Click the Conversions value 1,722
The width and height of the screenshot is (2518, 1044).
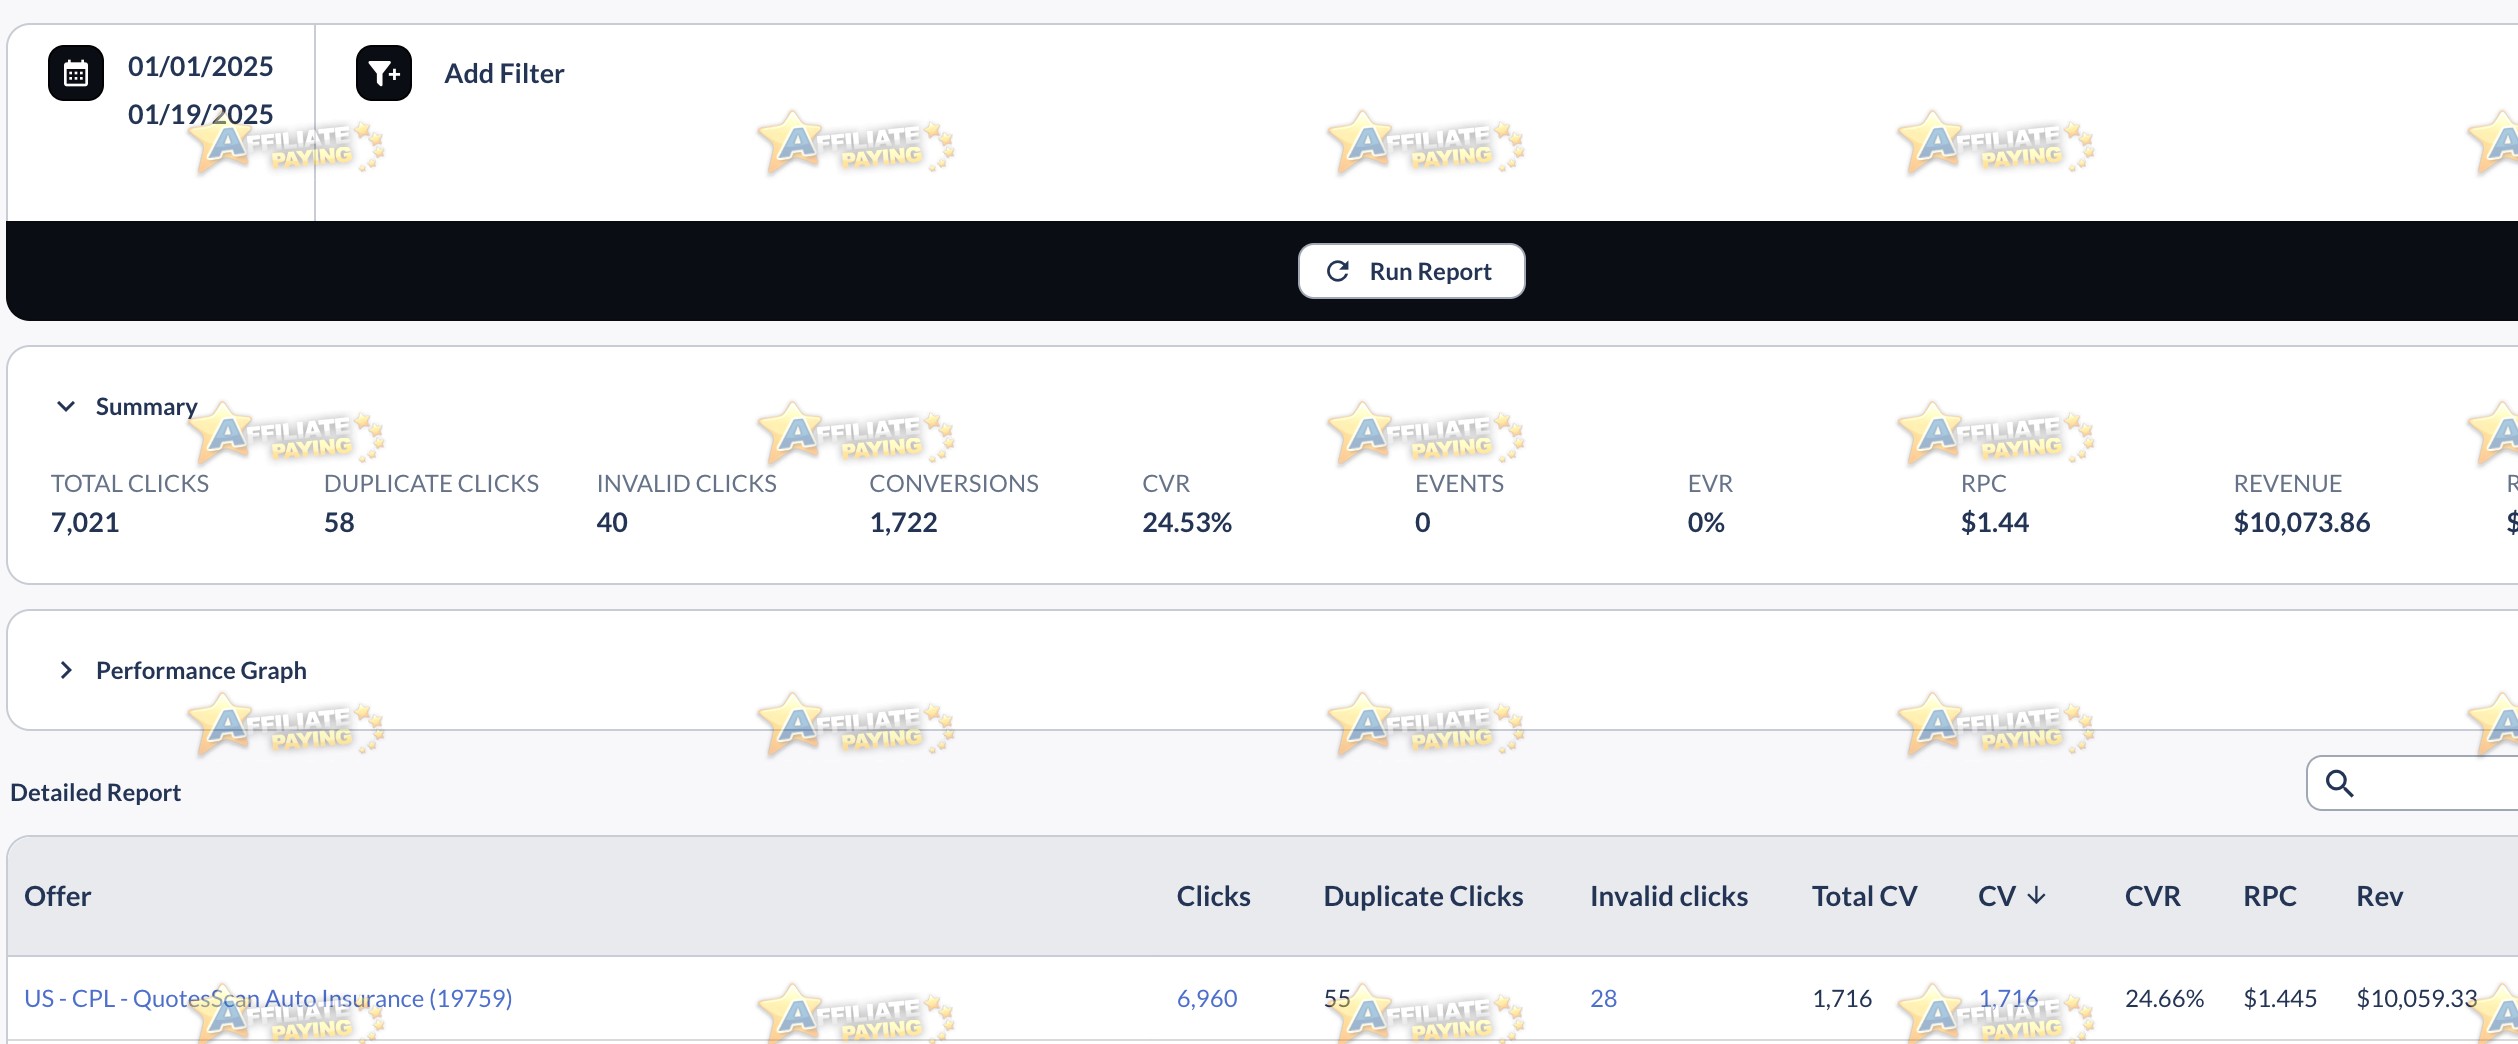click(x=904, y=522)
